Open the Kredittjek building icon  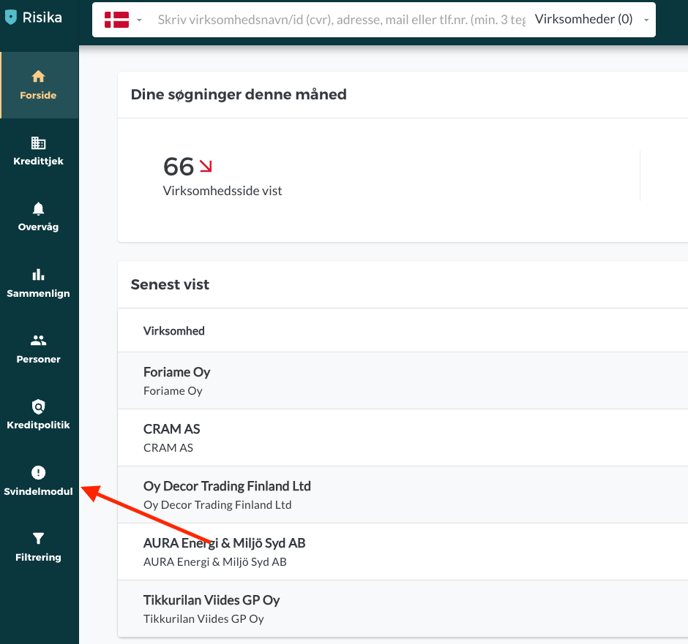[x=38, y=143]
